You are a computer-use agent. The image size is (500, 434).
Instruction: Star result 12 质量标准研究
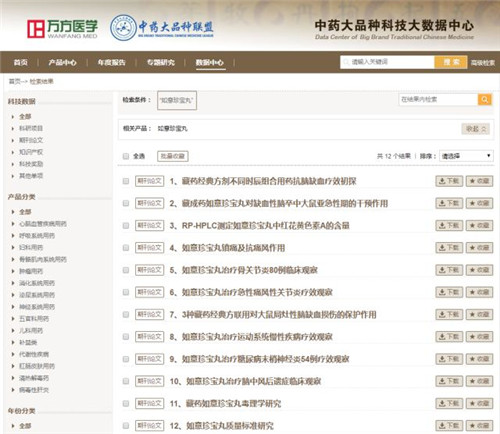click(x=479, y=426)
